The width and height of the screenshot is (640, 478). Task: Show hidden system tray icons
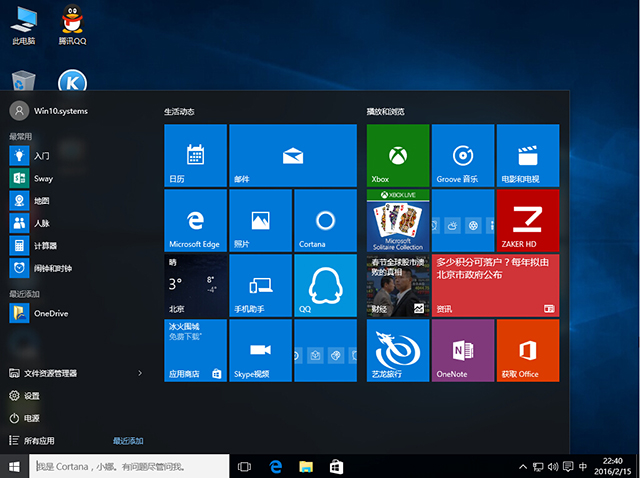click(x=521, y=466)
